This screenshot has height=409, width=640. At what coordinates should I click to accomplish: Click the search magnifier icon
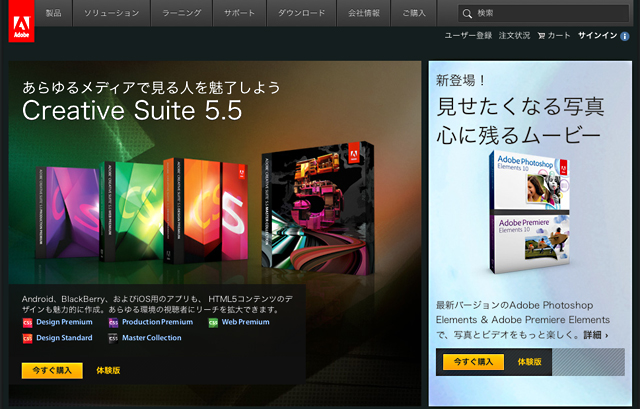467,13
